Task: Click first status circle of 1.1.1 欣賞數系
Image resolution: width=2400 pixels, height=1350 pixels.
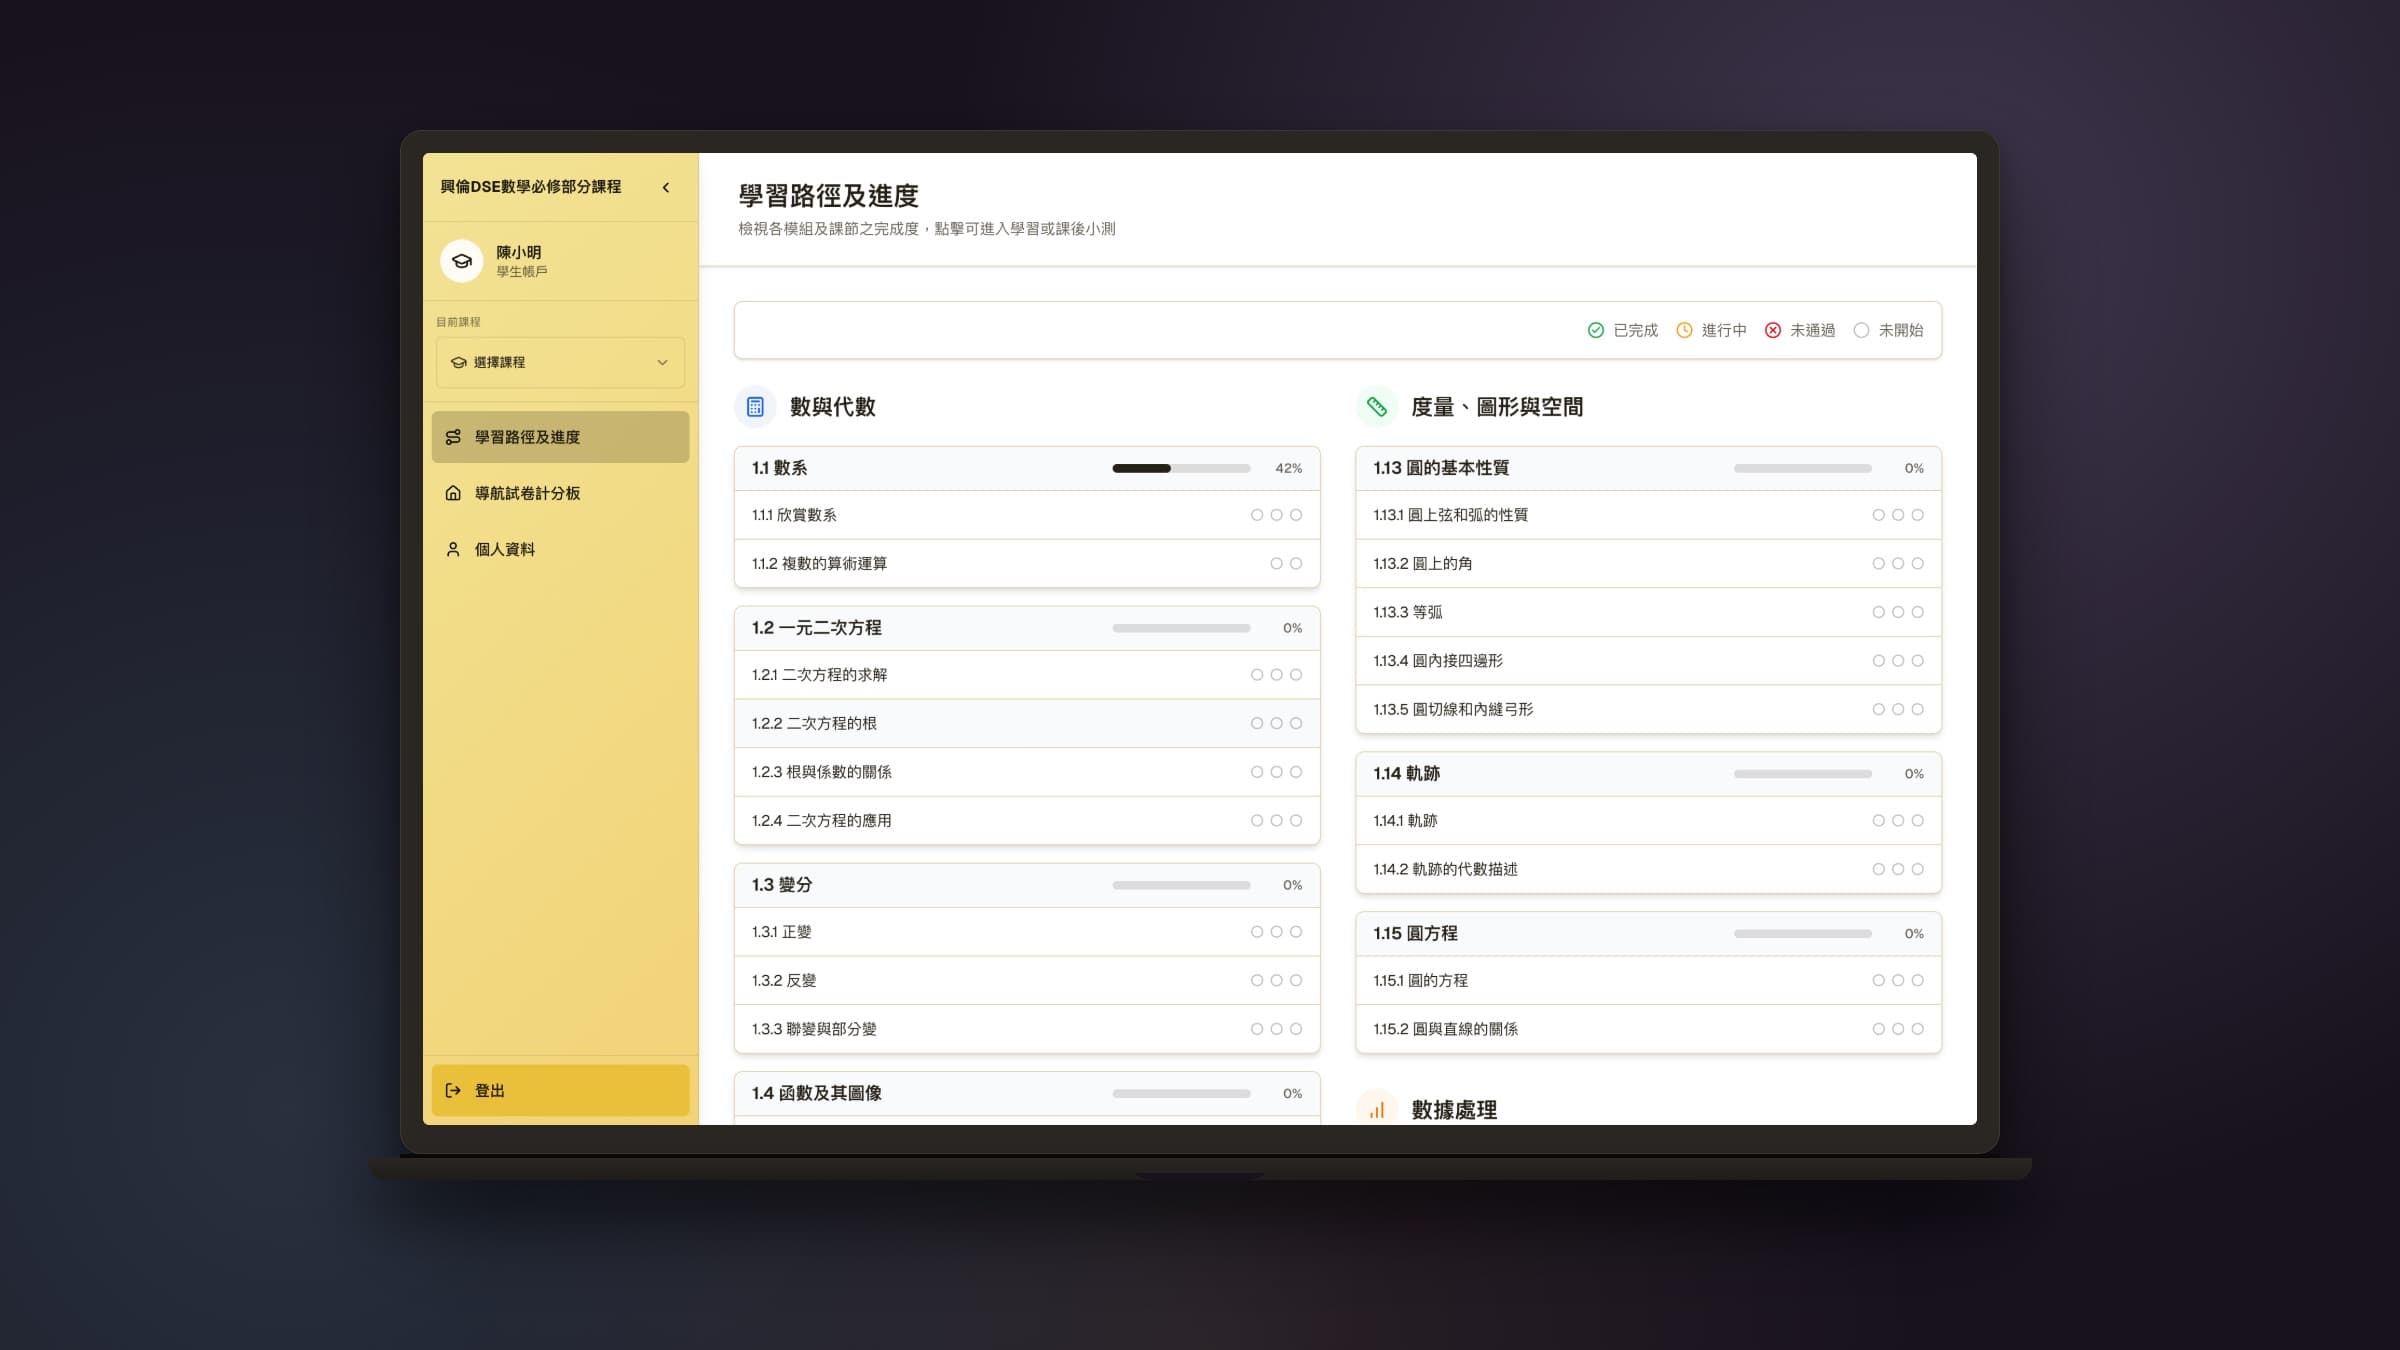Action: pos(1257,515)
